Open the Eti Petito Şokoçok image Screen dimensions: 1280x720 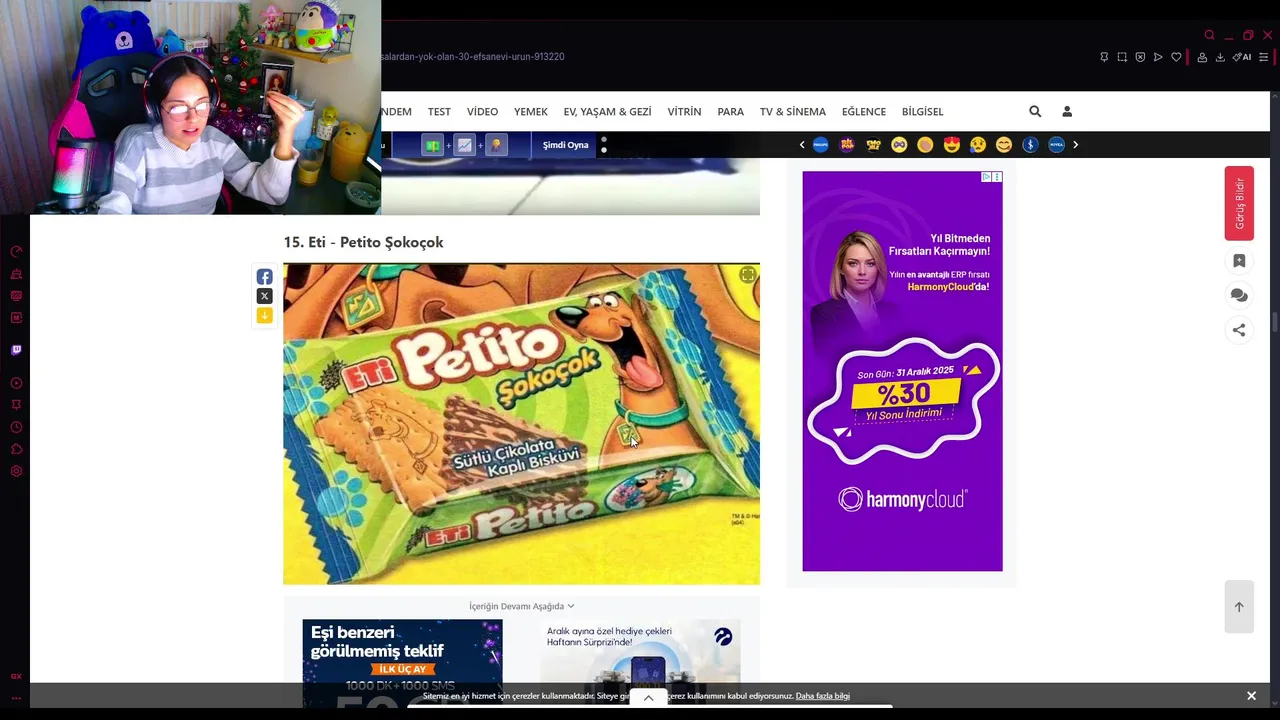[x=521, y=424]
